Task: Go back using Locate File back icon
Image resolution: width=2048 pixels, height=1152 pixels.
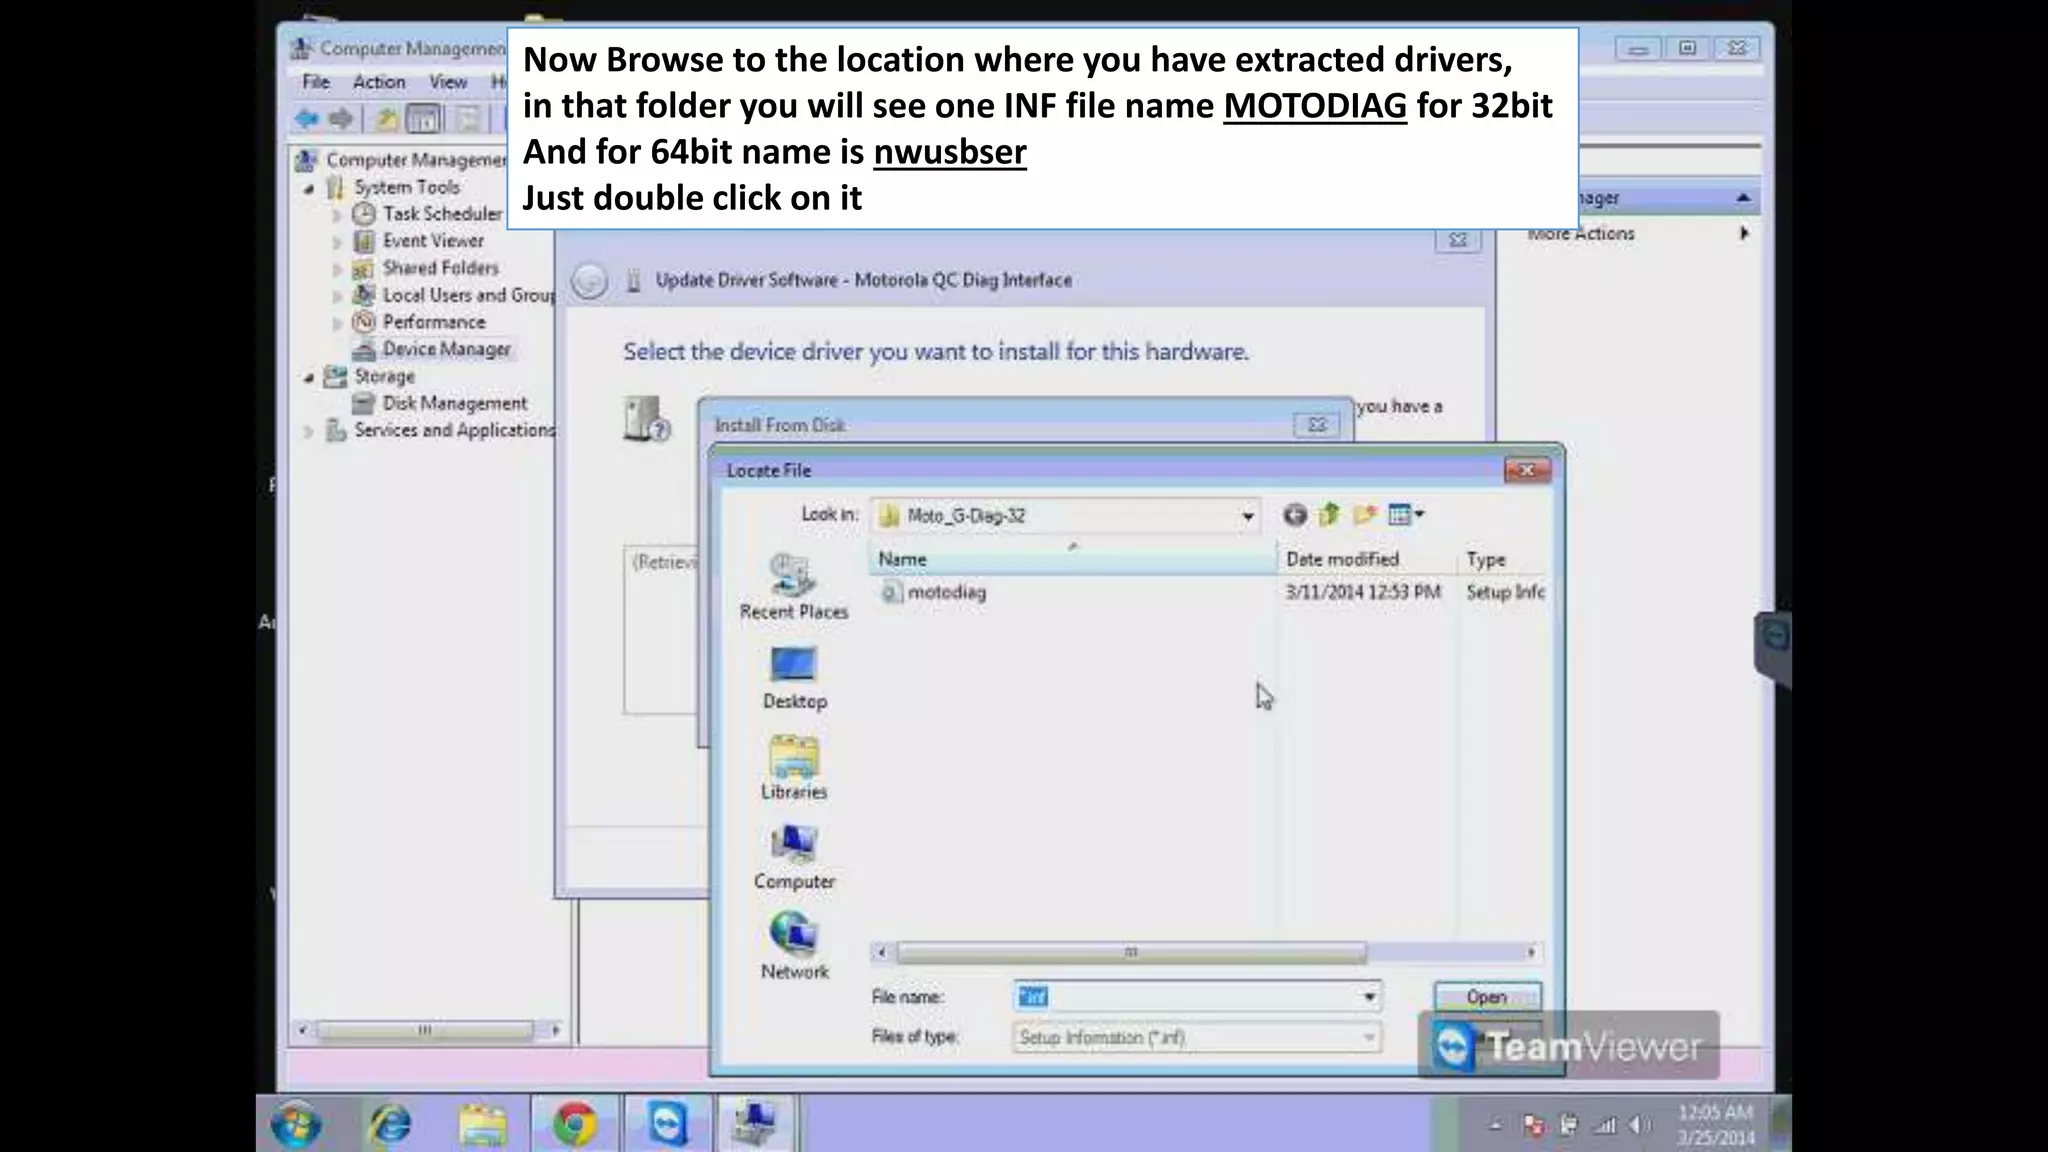Action: click(x=1294, y=515)
